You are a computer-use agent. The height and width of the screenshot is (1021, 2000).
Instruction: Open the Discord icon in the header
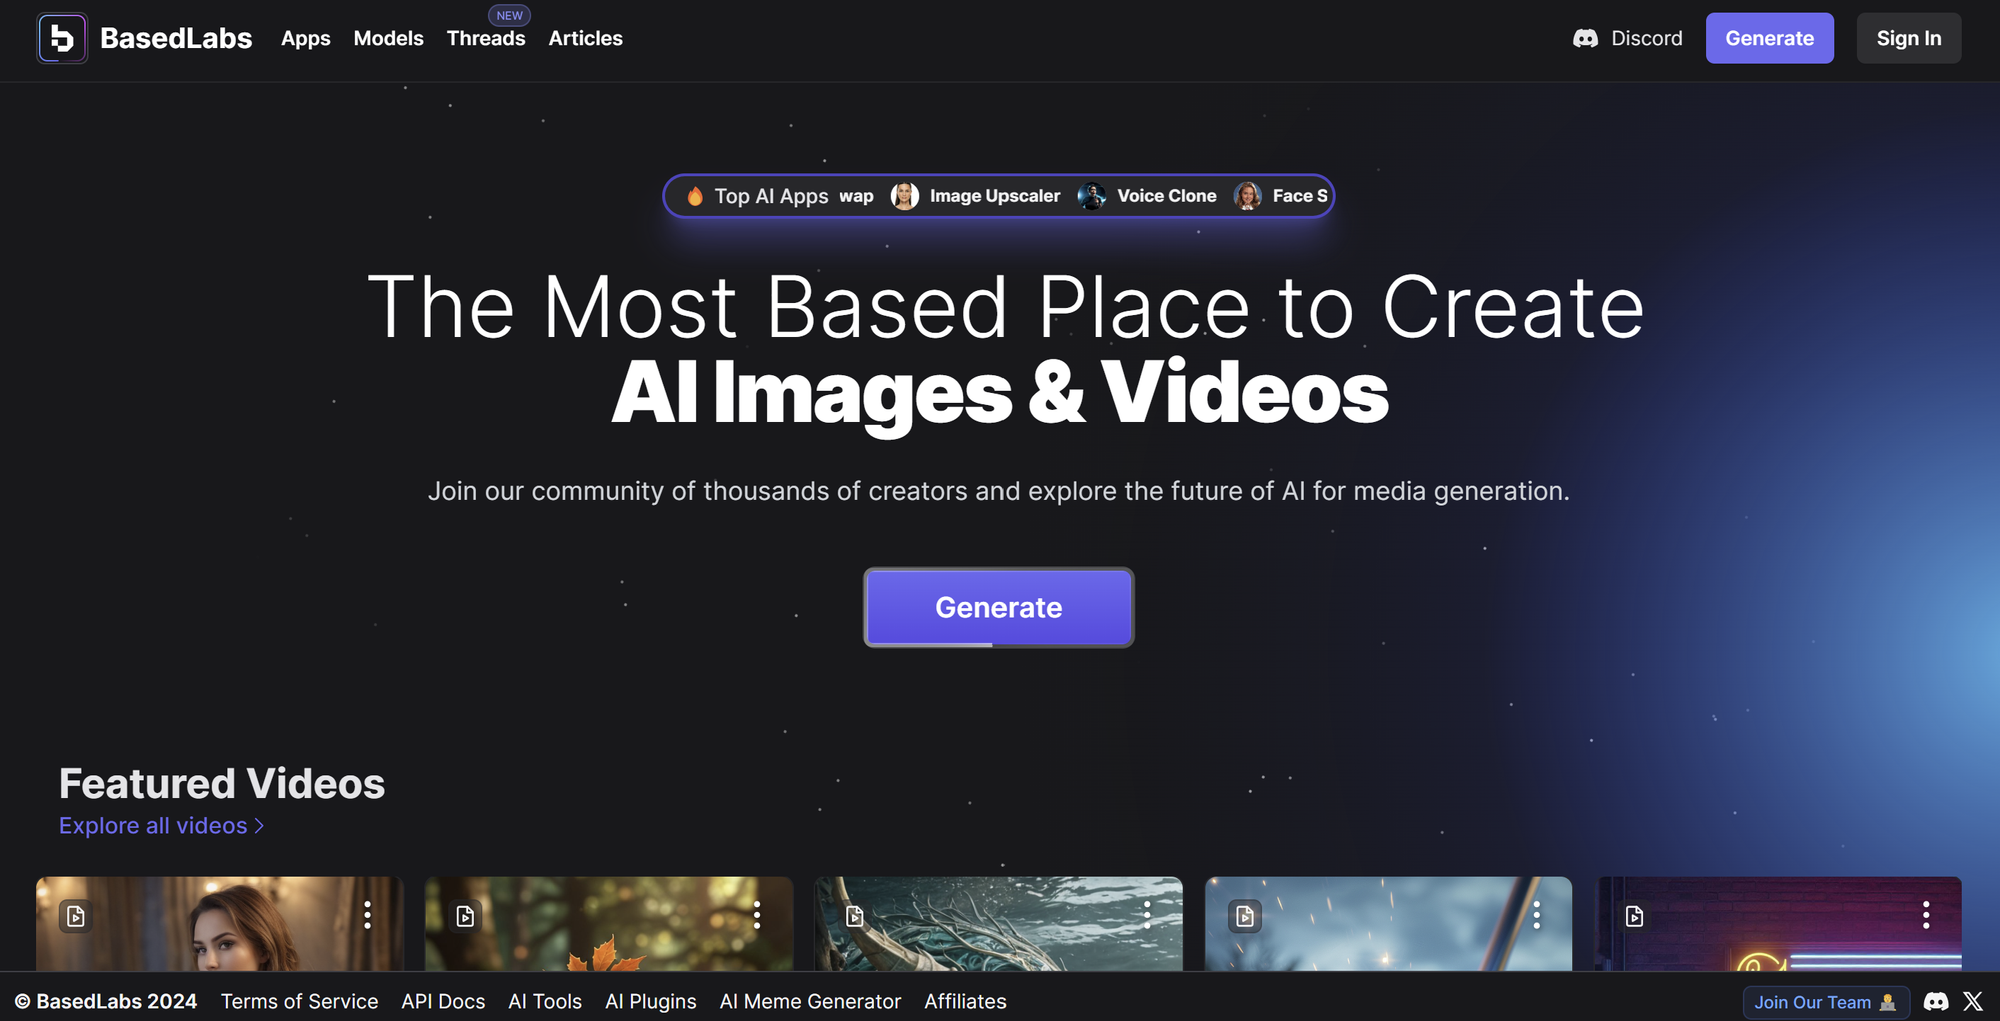(x=1585, y=38)
